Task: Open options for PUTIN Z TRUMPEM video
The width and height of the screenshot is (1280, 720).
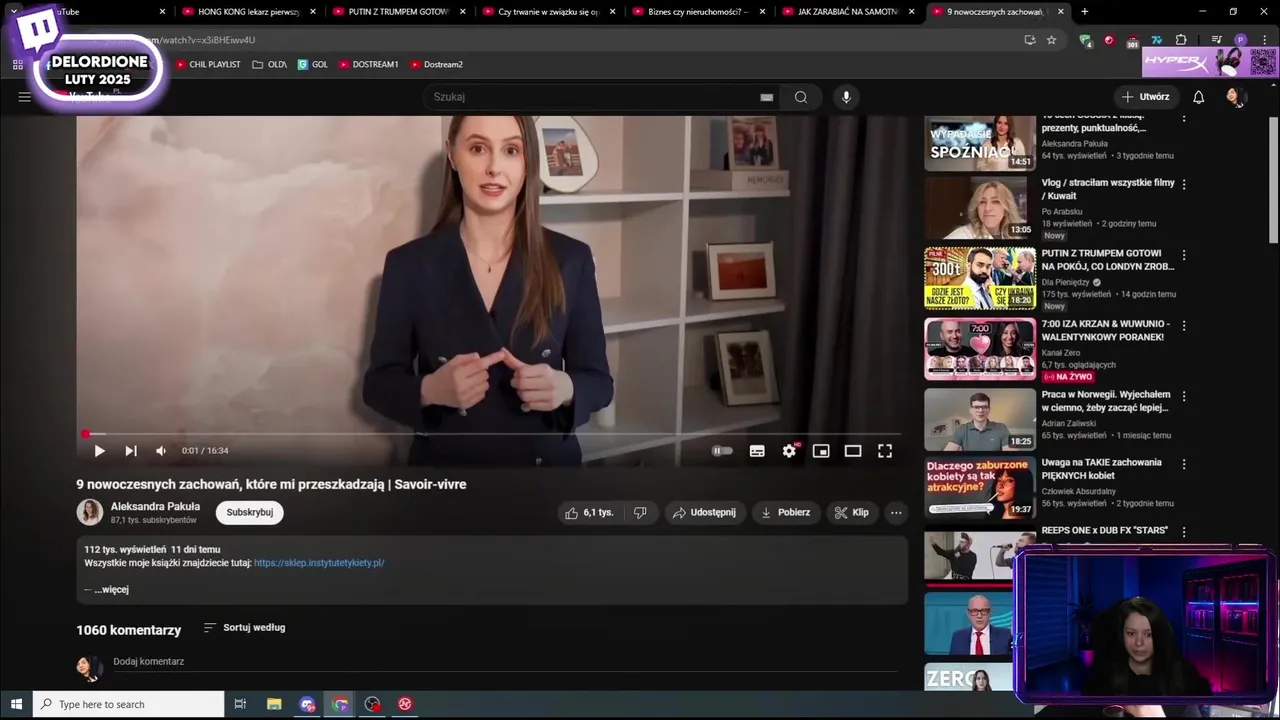Action: coord(1184,255)
